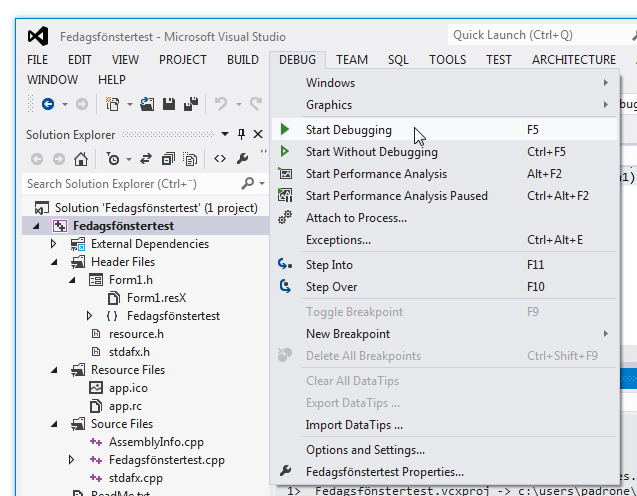
Task: Open the Graphics submenu
Action: coord(444,105)
